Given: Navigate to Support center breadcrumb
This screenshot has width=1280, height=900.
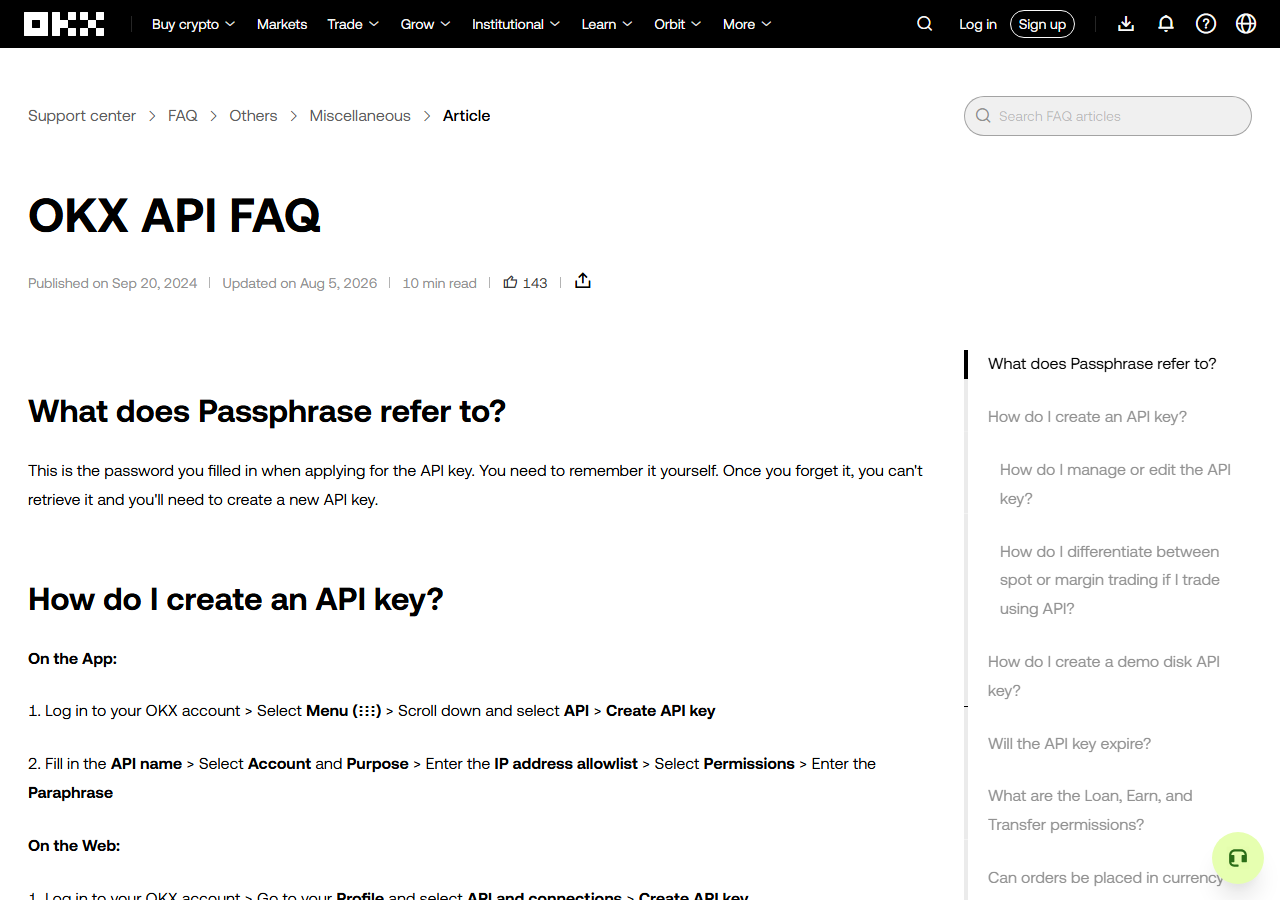Looking at the screenshot, I should [x=82, y=116].
